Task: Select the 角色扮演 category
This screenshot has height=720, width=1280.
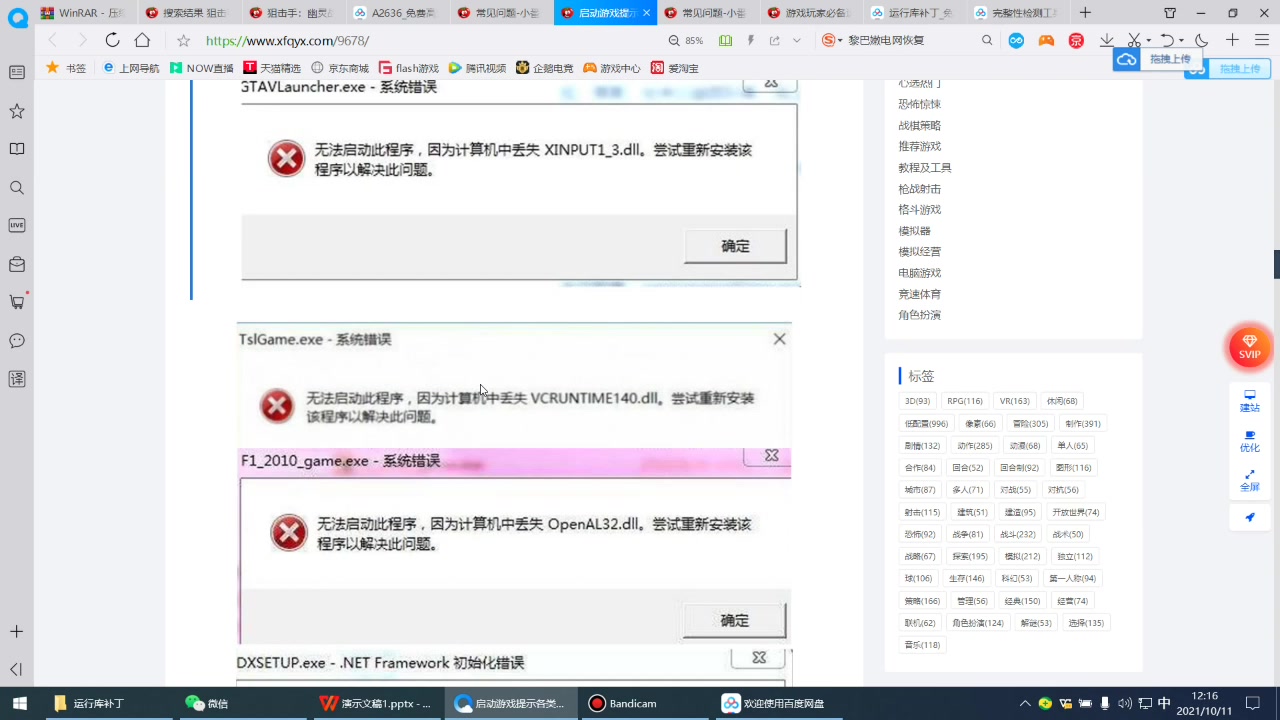Action: pos(919,315)
